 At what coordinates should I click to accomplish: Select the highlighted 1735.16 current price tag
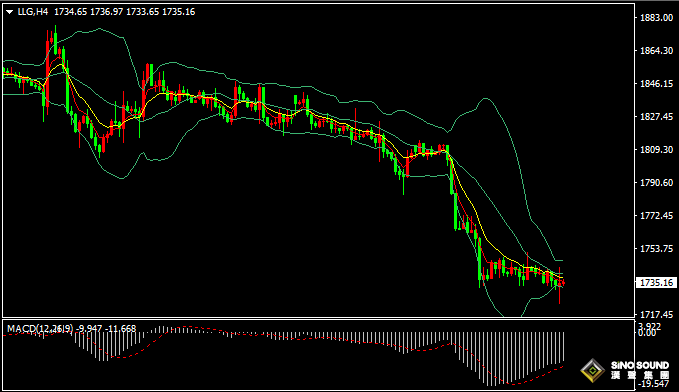(656, 282)
